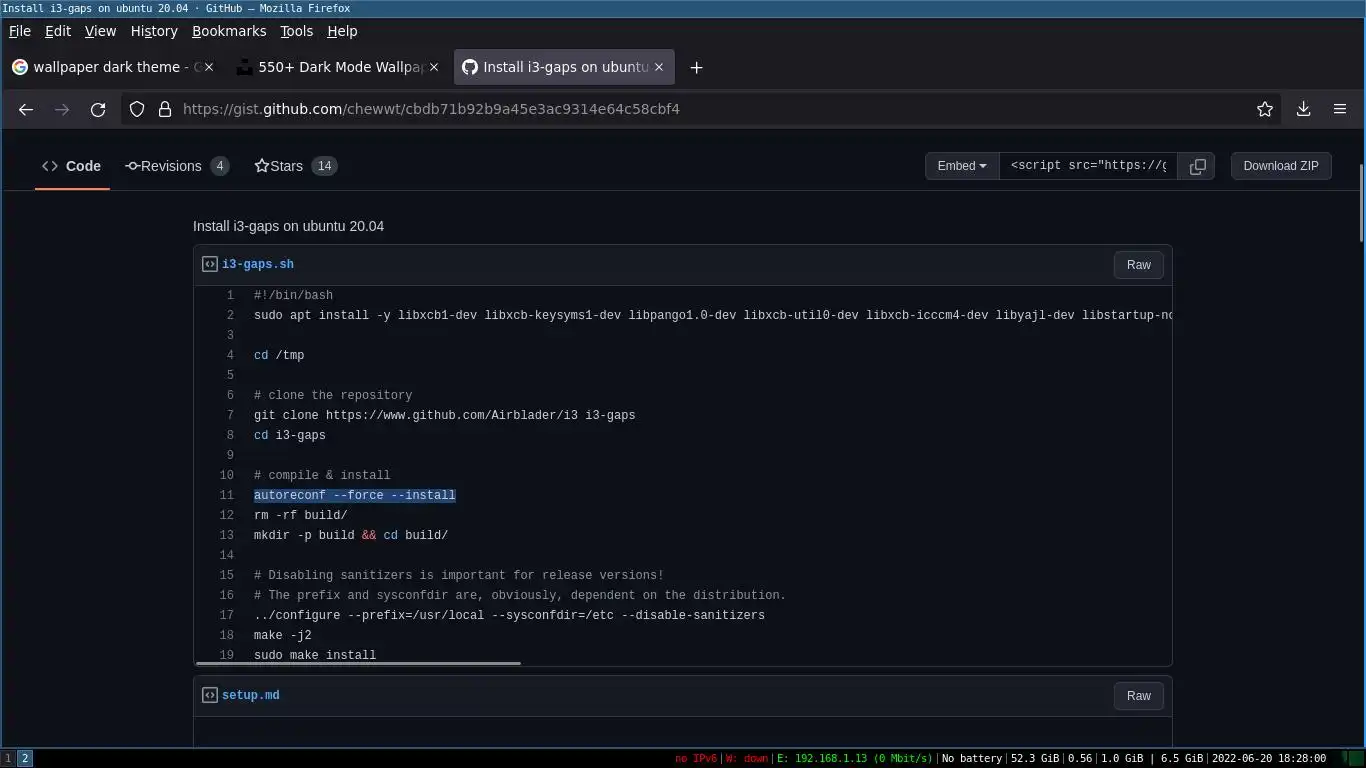Viewport: 1366px width, 768px height.
Task: Click the 'no IPv6' status entry
Action: (695, 759)
